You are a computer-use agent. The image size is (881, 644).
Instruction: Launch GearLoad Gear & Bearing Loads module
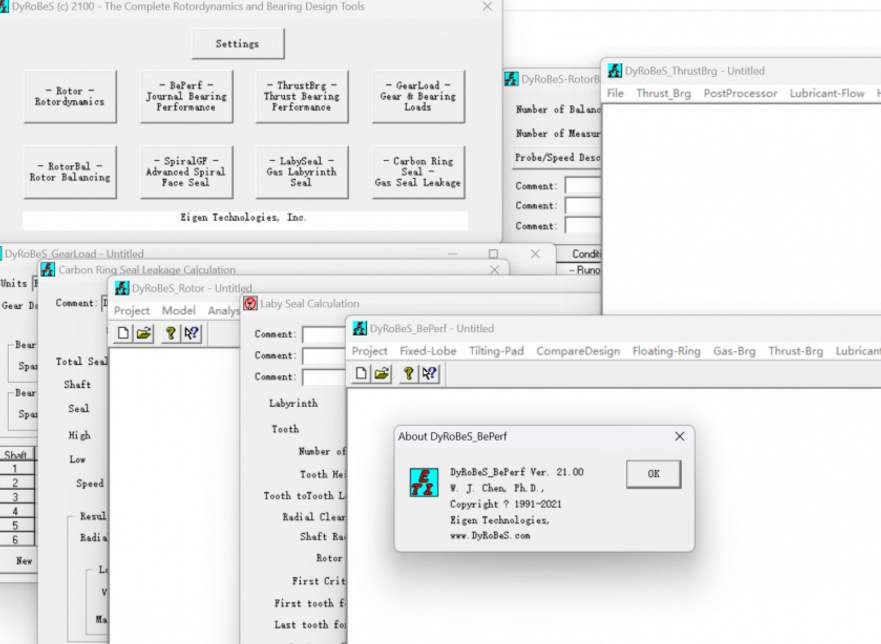418,96
